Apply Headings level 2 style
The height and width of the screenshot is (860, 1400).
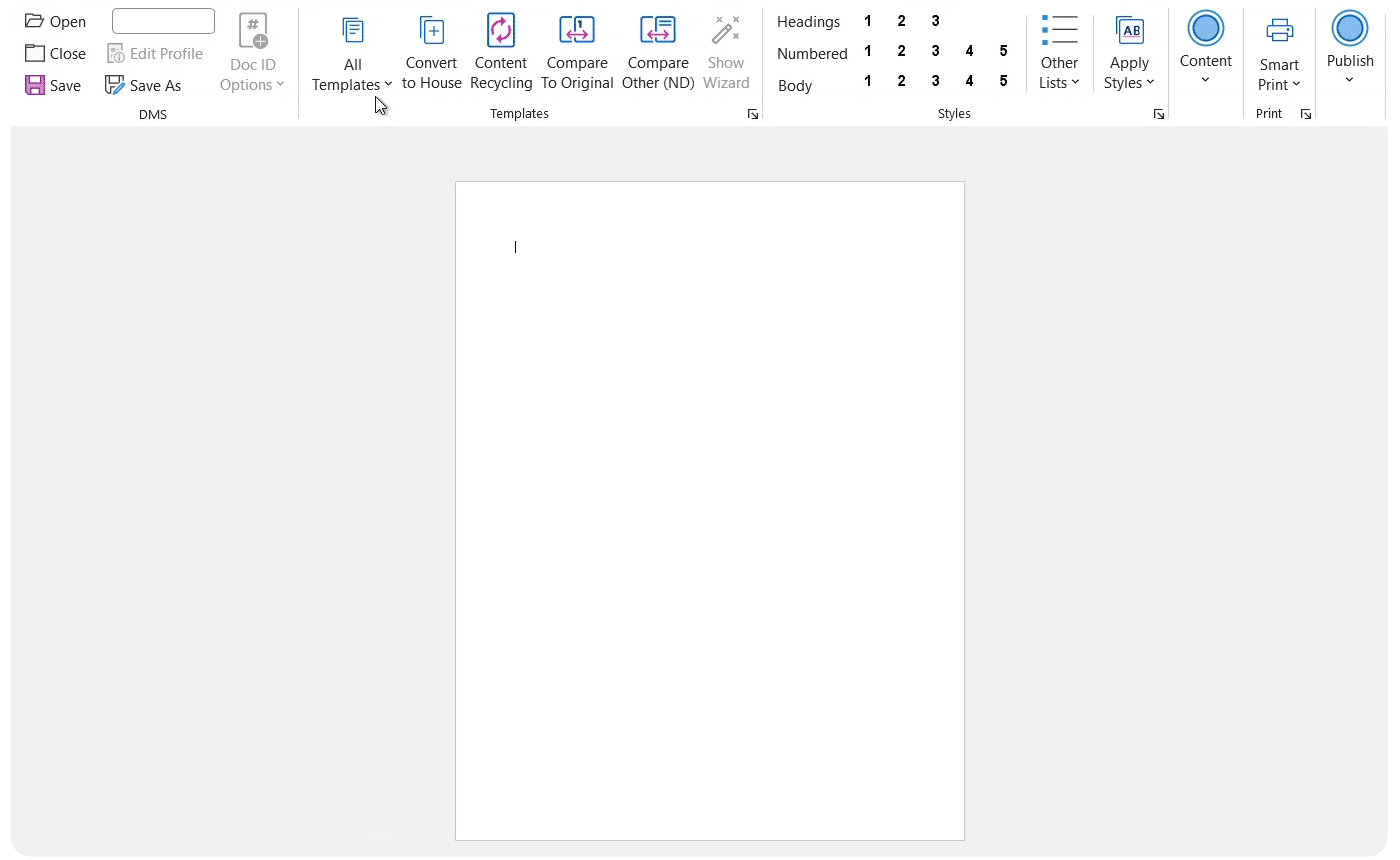(x=902, y=21)
